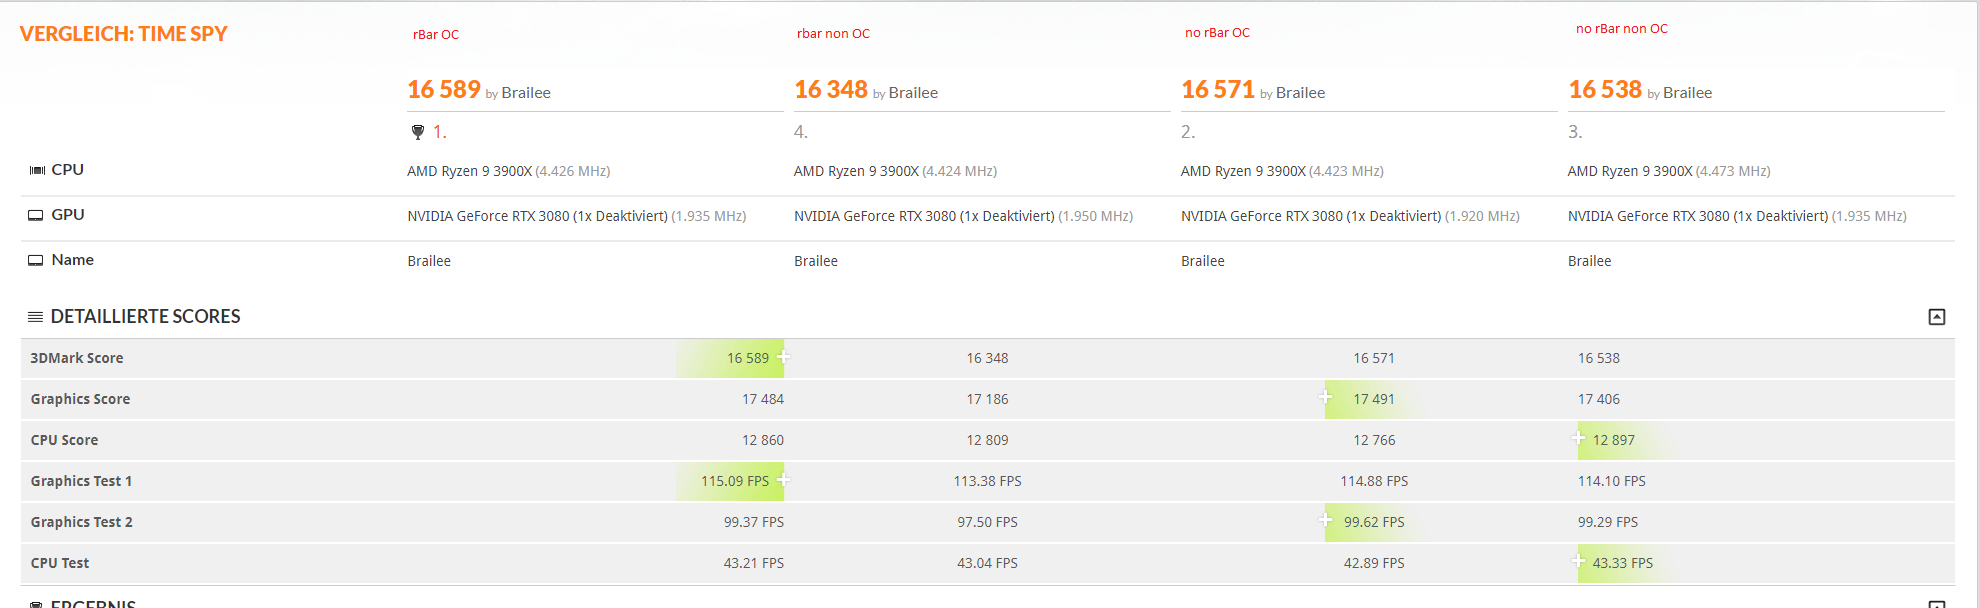This screenshot has height=608, width=1980.
Task: Click the CPU Score value 12 809
Action: pyautogui.click(x=987, y=440)
